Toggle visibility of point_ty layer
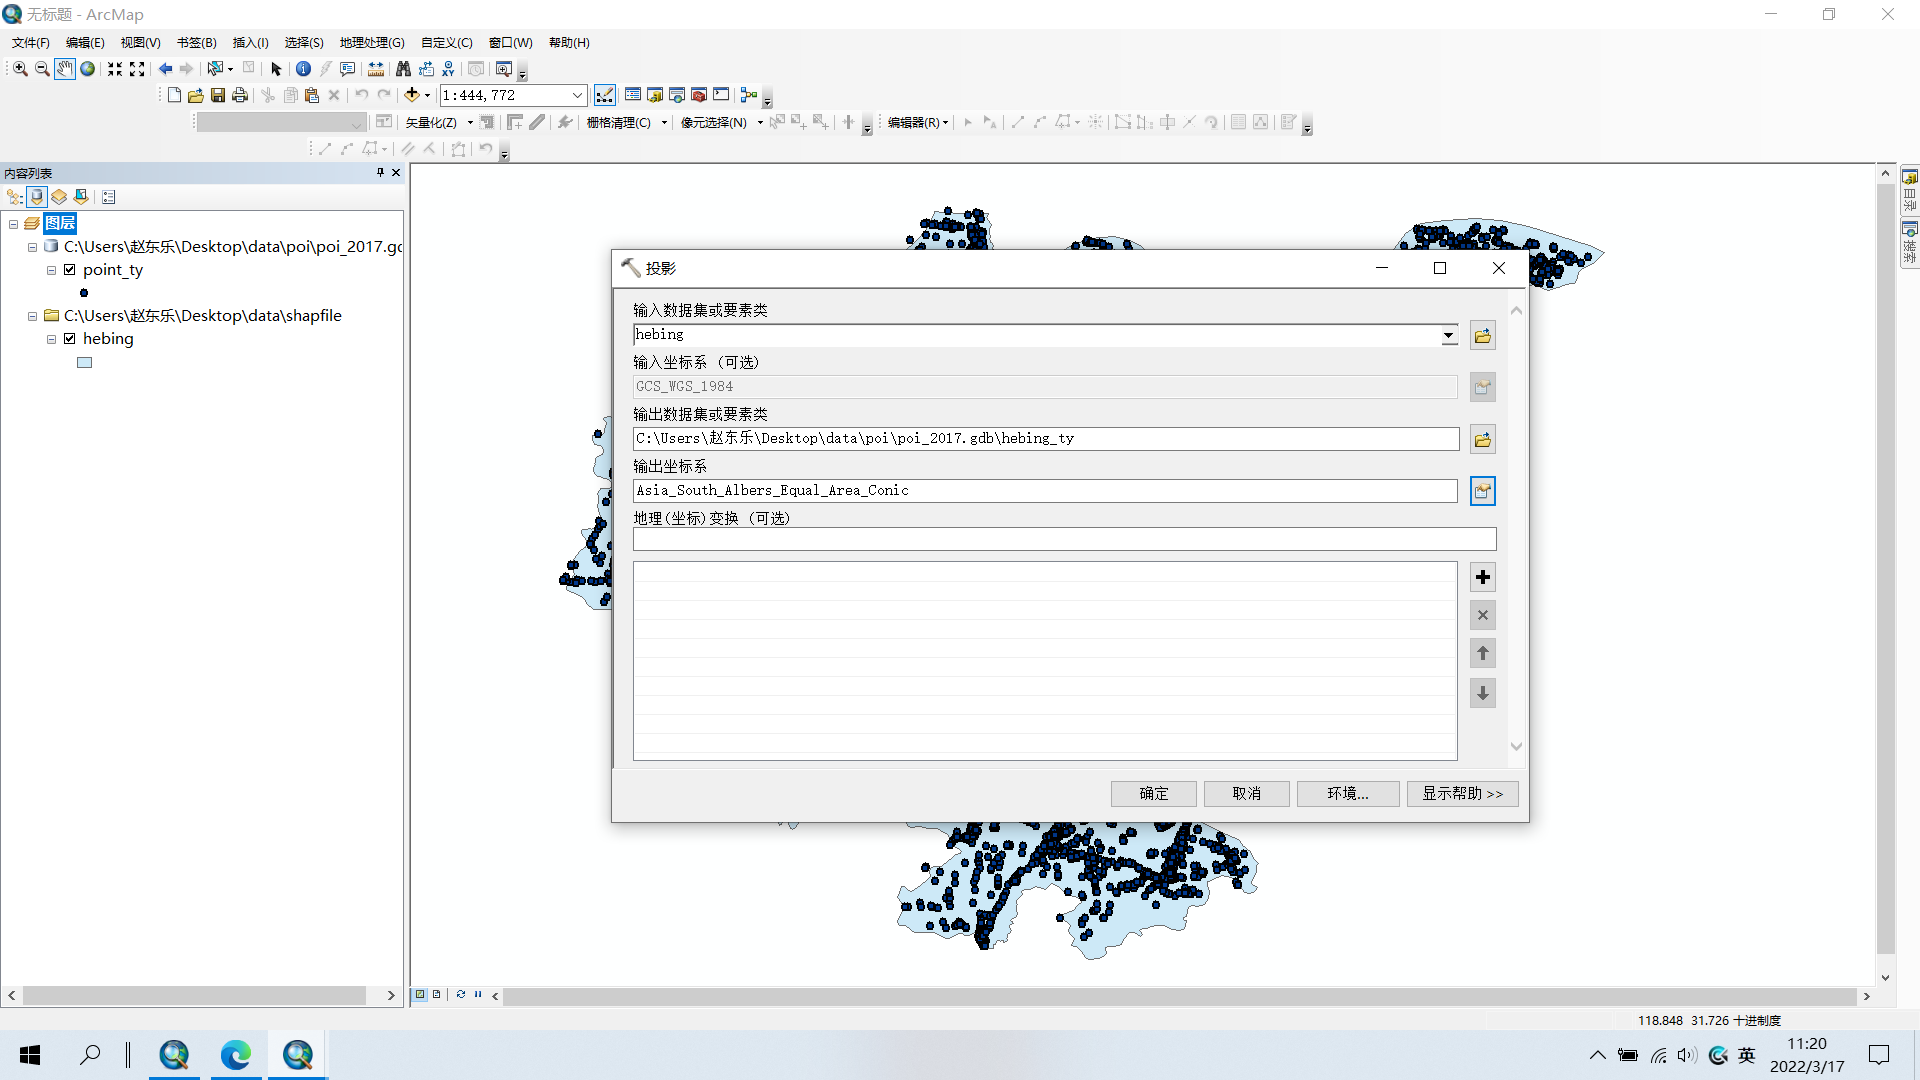1920x1080 pixels. pyautogui.click(x=70, y=270)
